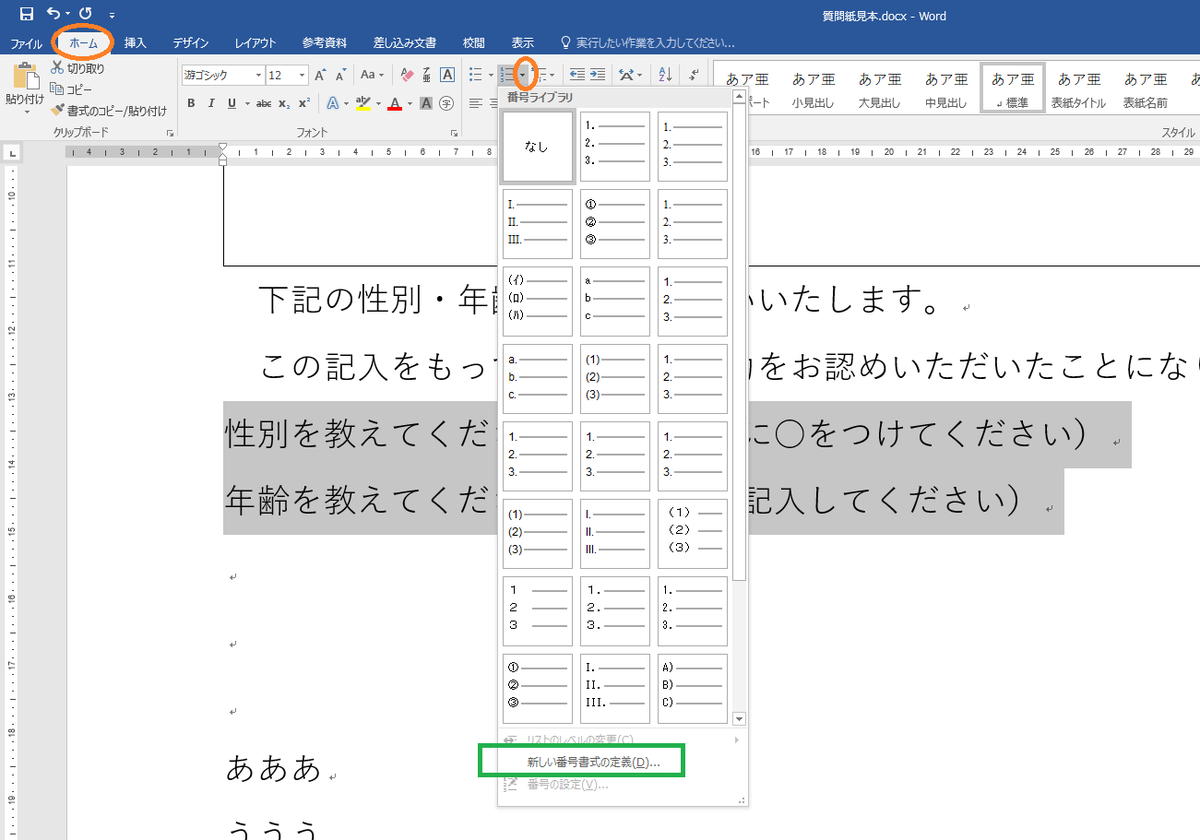Open the ファイル tab
Screen dimensions: 1200x840
click(x=26, y=43)
